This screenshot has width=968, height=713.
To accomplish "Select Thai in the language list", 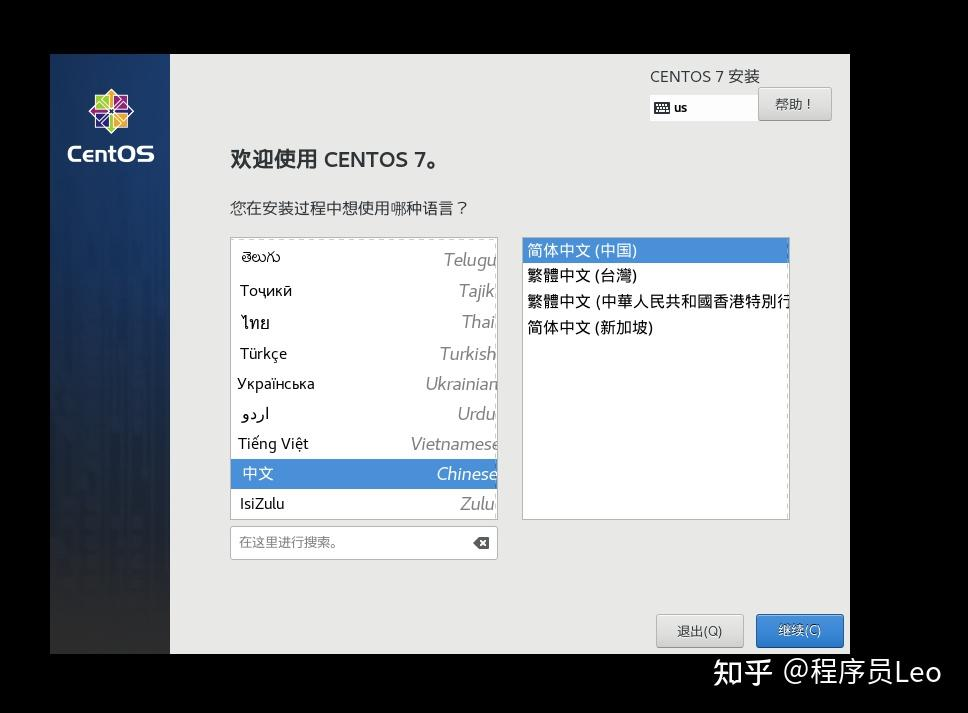I will pos(364,322).
